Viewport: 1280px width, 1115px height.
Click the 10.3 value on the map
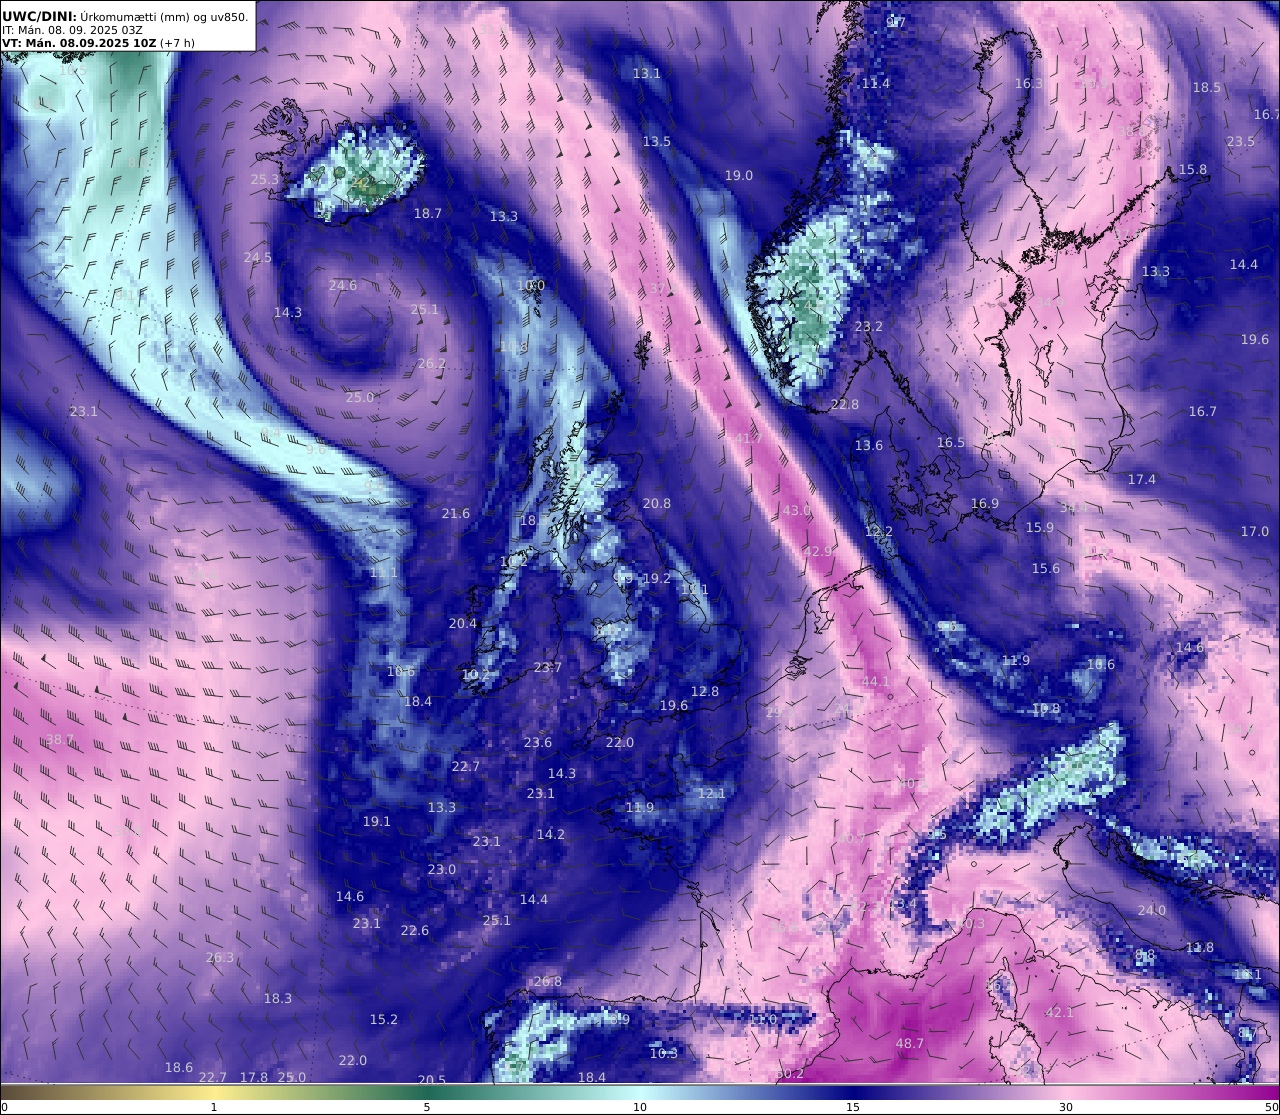pos(664,1053)
